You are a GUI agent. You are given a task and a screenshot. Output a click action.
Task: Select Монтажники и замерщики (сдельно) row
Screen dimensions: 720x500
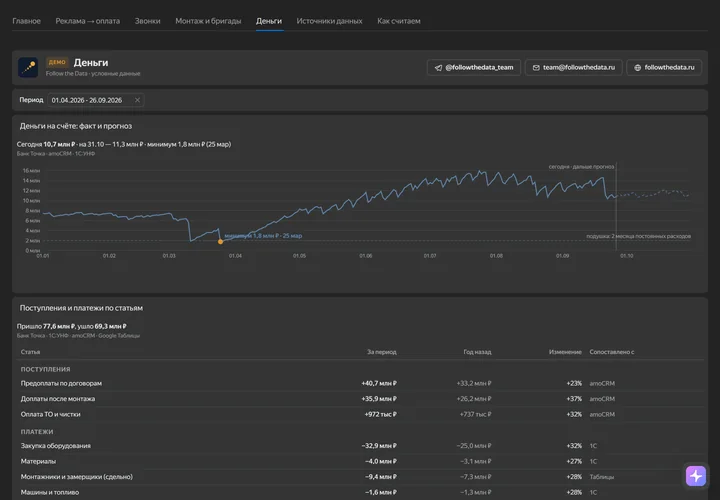(x=362, y=477)
